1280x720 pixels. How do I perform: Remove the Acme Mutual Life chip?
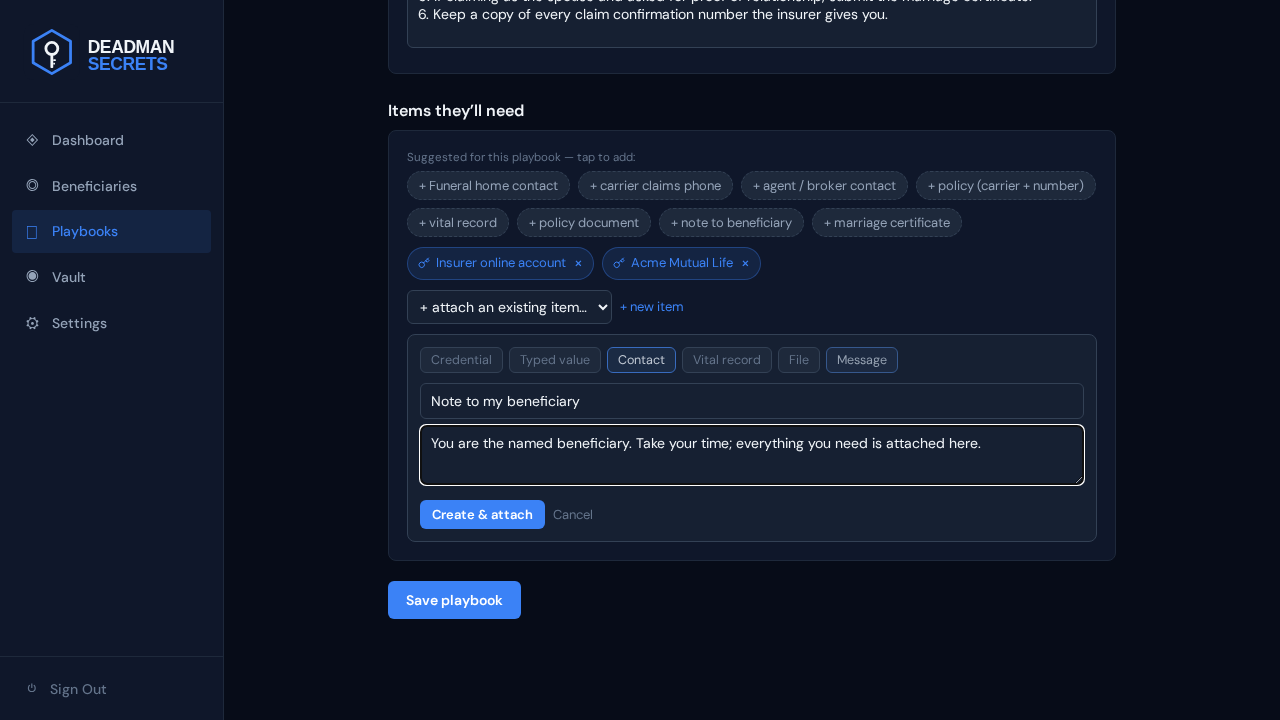click(x=745, y=263)
